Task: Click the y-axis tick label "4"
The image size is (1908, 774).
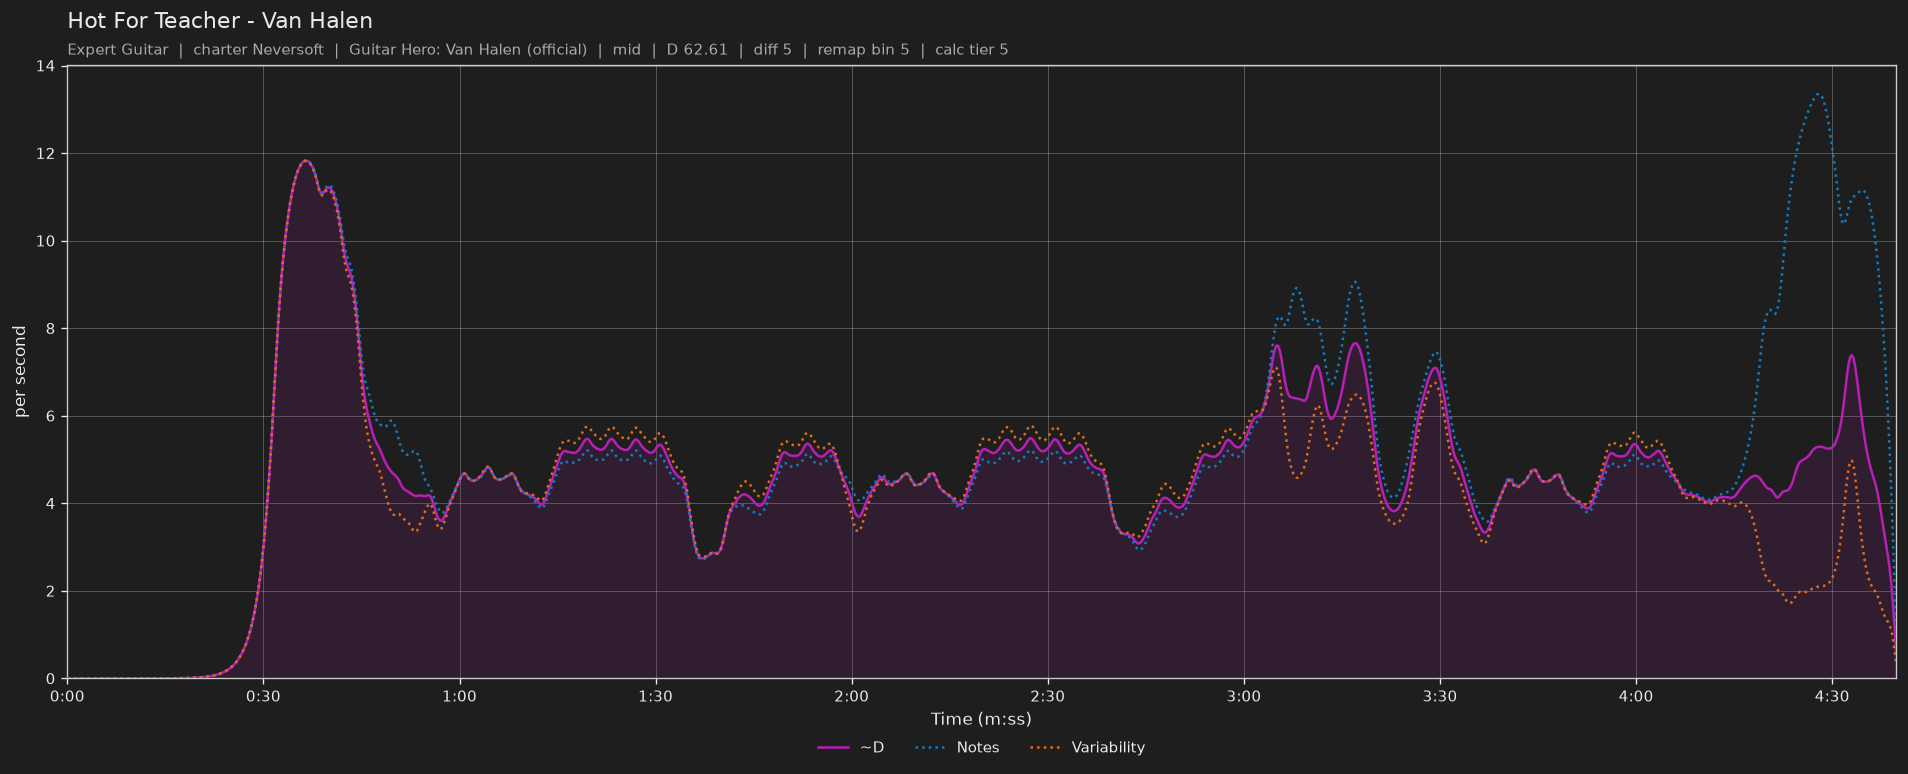Action: pos(50,504)
